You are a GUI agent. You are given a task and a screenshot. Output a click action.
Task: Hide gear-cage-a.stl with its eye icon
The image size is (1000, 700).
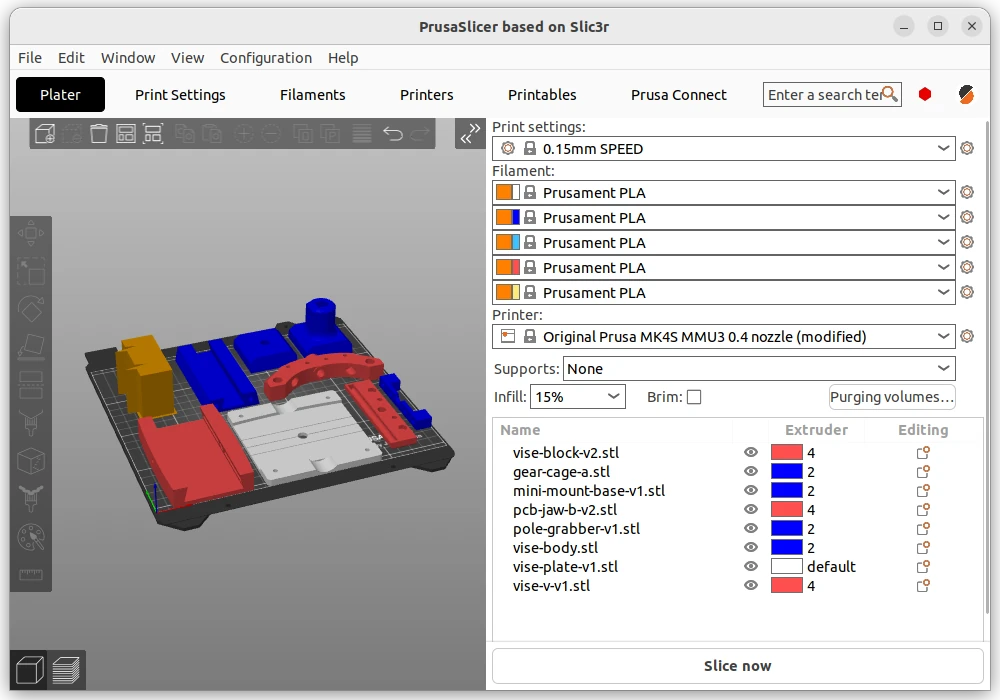coord(751,472)
